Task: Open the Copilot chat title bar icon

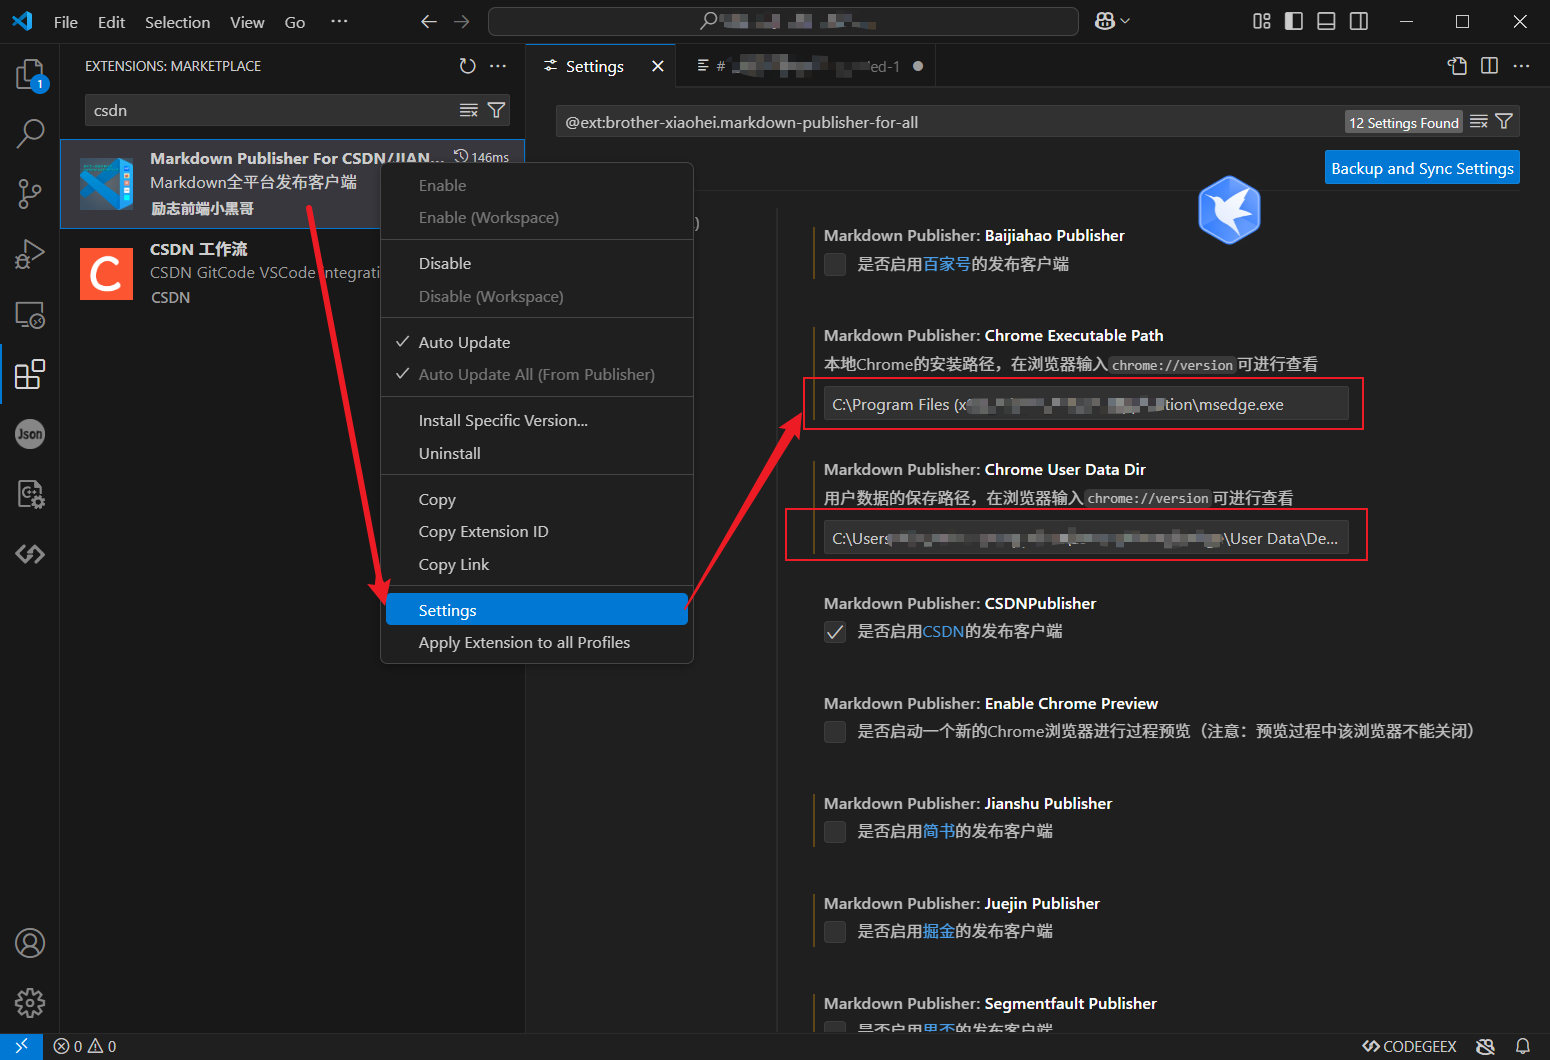Action: 1105,22
